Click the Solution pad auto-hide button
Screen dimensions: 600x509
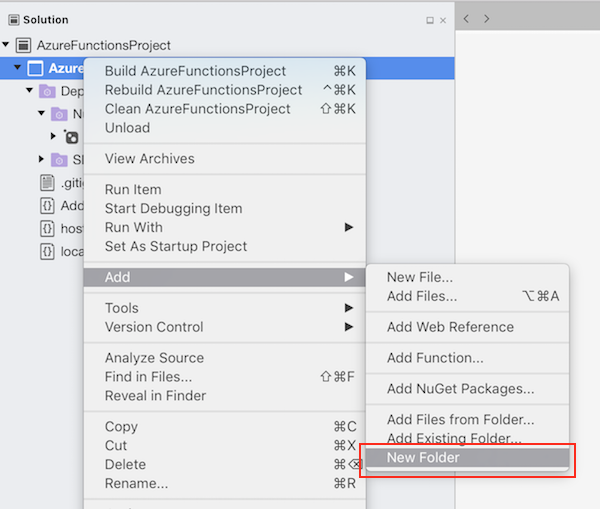pos(430,20)
